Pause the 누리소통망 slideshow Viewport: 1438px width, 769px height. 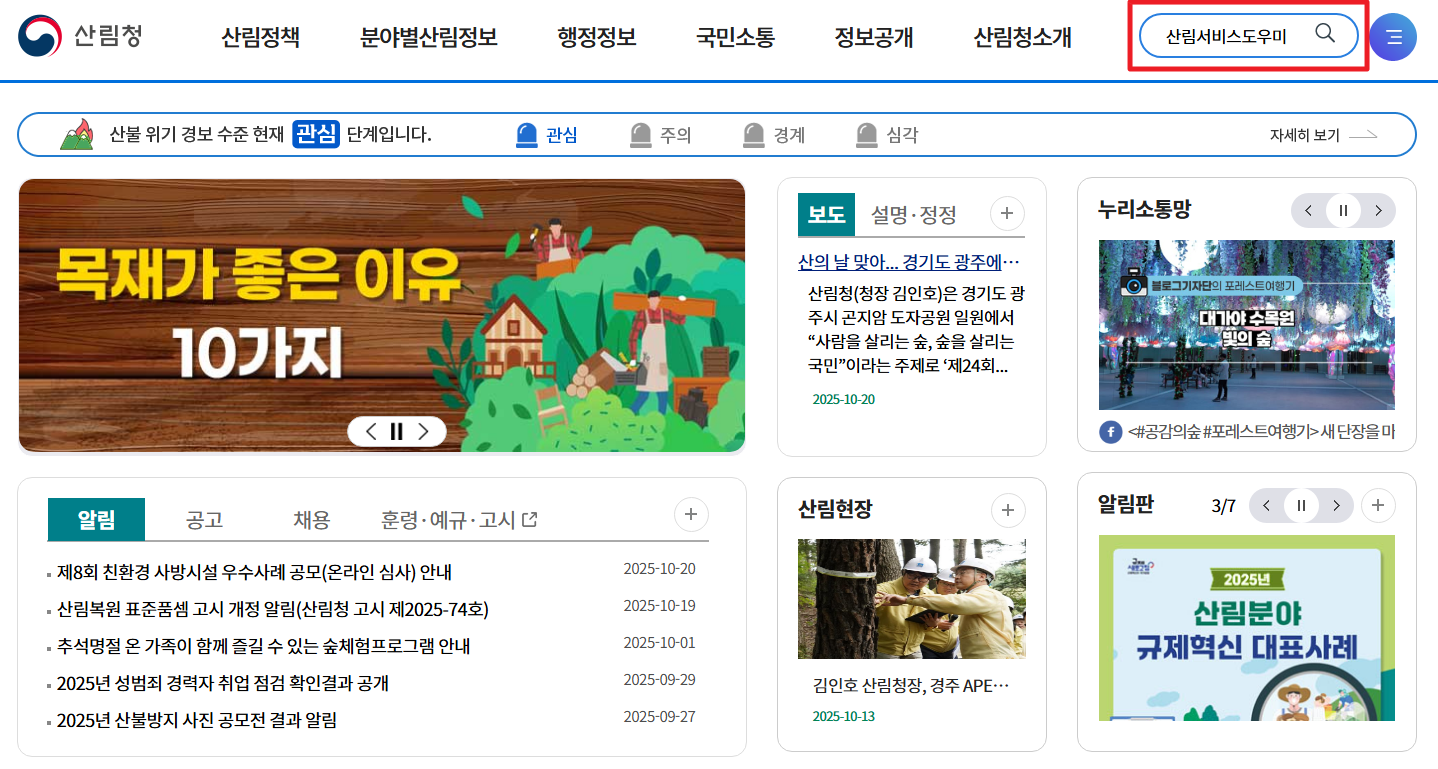[1343, 211]
